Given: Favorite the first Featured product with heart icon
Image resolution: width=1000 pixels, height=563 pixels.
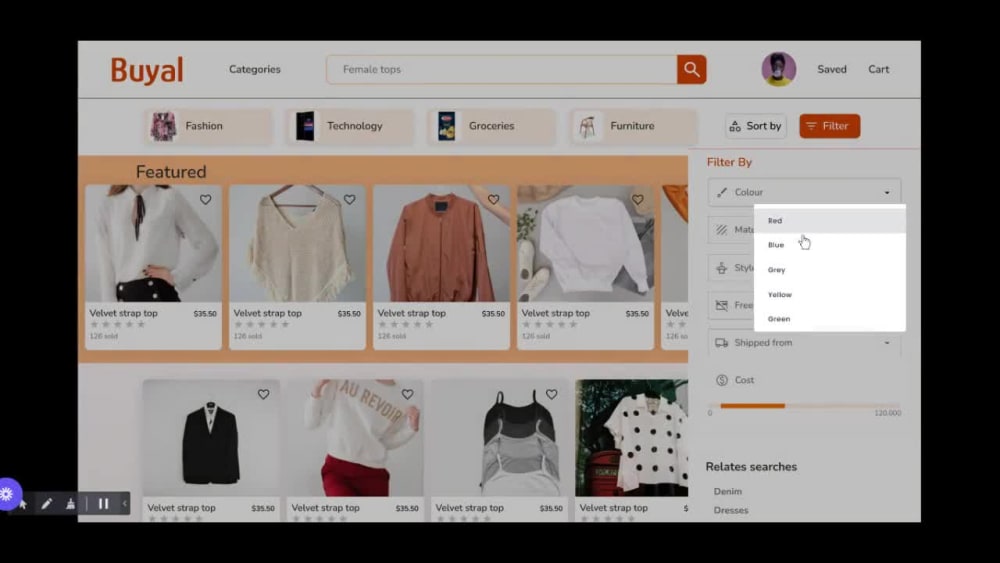Looking at the screenshot, I should 205,200.
